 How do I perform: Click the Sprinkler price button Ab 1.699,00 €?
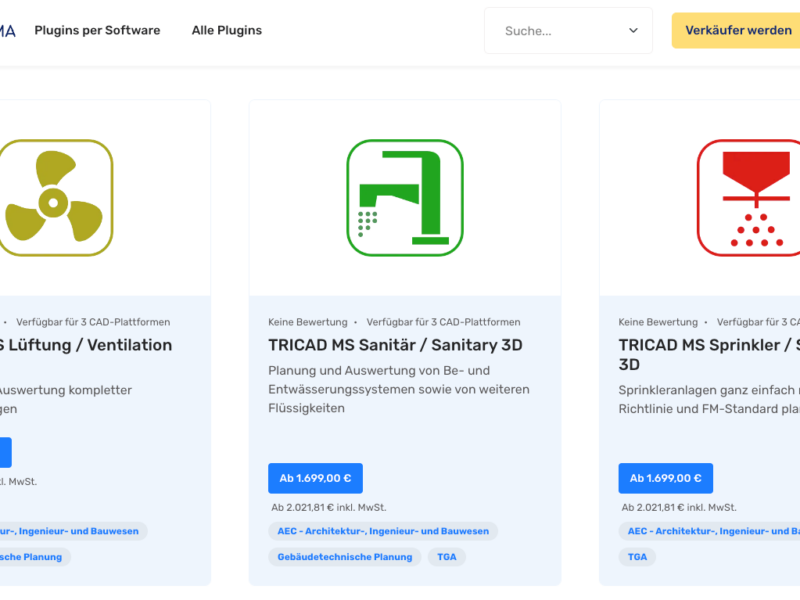pos(665,478)
